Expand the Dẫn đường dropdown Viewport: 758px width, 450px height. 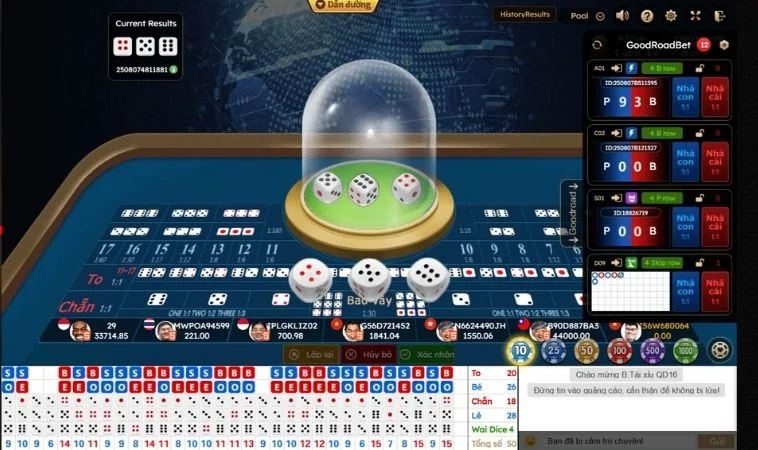coord(344,5)
